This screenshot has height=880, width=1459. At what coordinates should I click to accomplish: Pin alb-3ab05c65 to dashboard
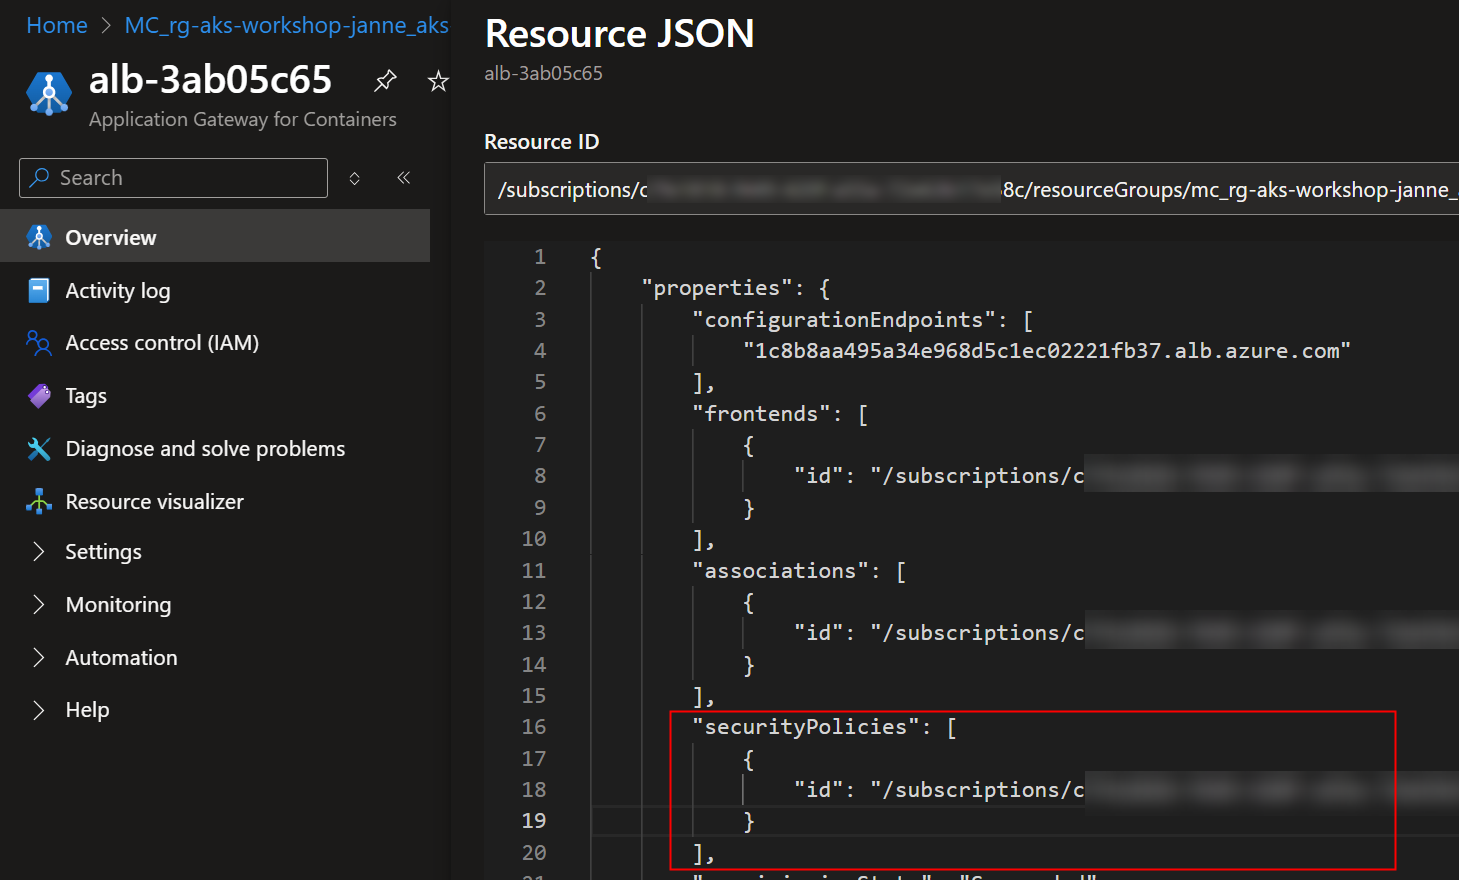pyautogui.click(x=385, y=81)
